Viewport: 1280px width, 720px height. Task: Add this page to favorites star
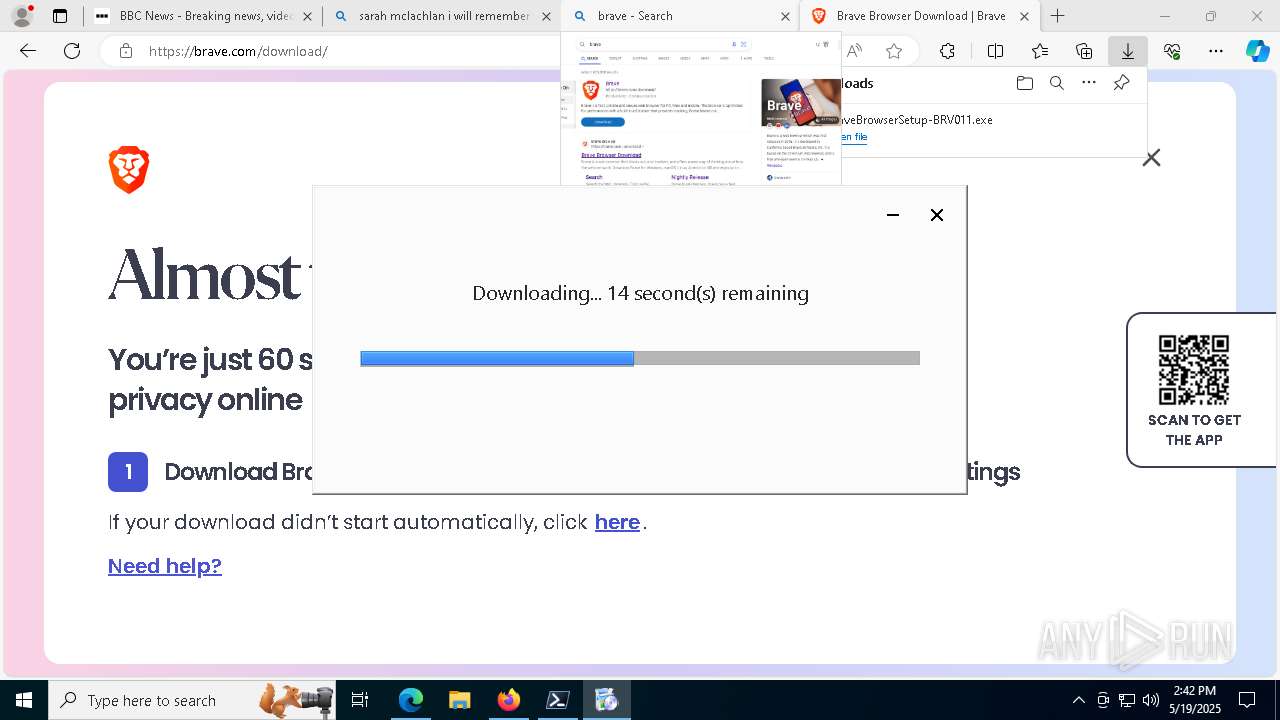[x=894, y=51]
